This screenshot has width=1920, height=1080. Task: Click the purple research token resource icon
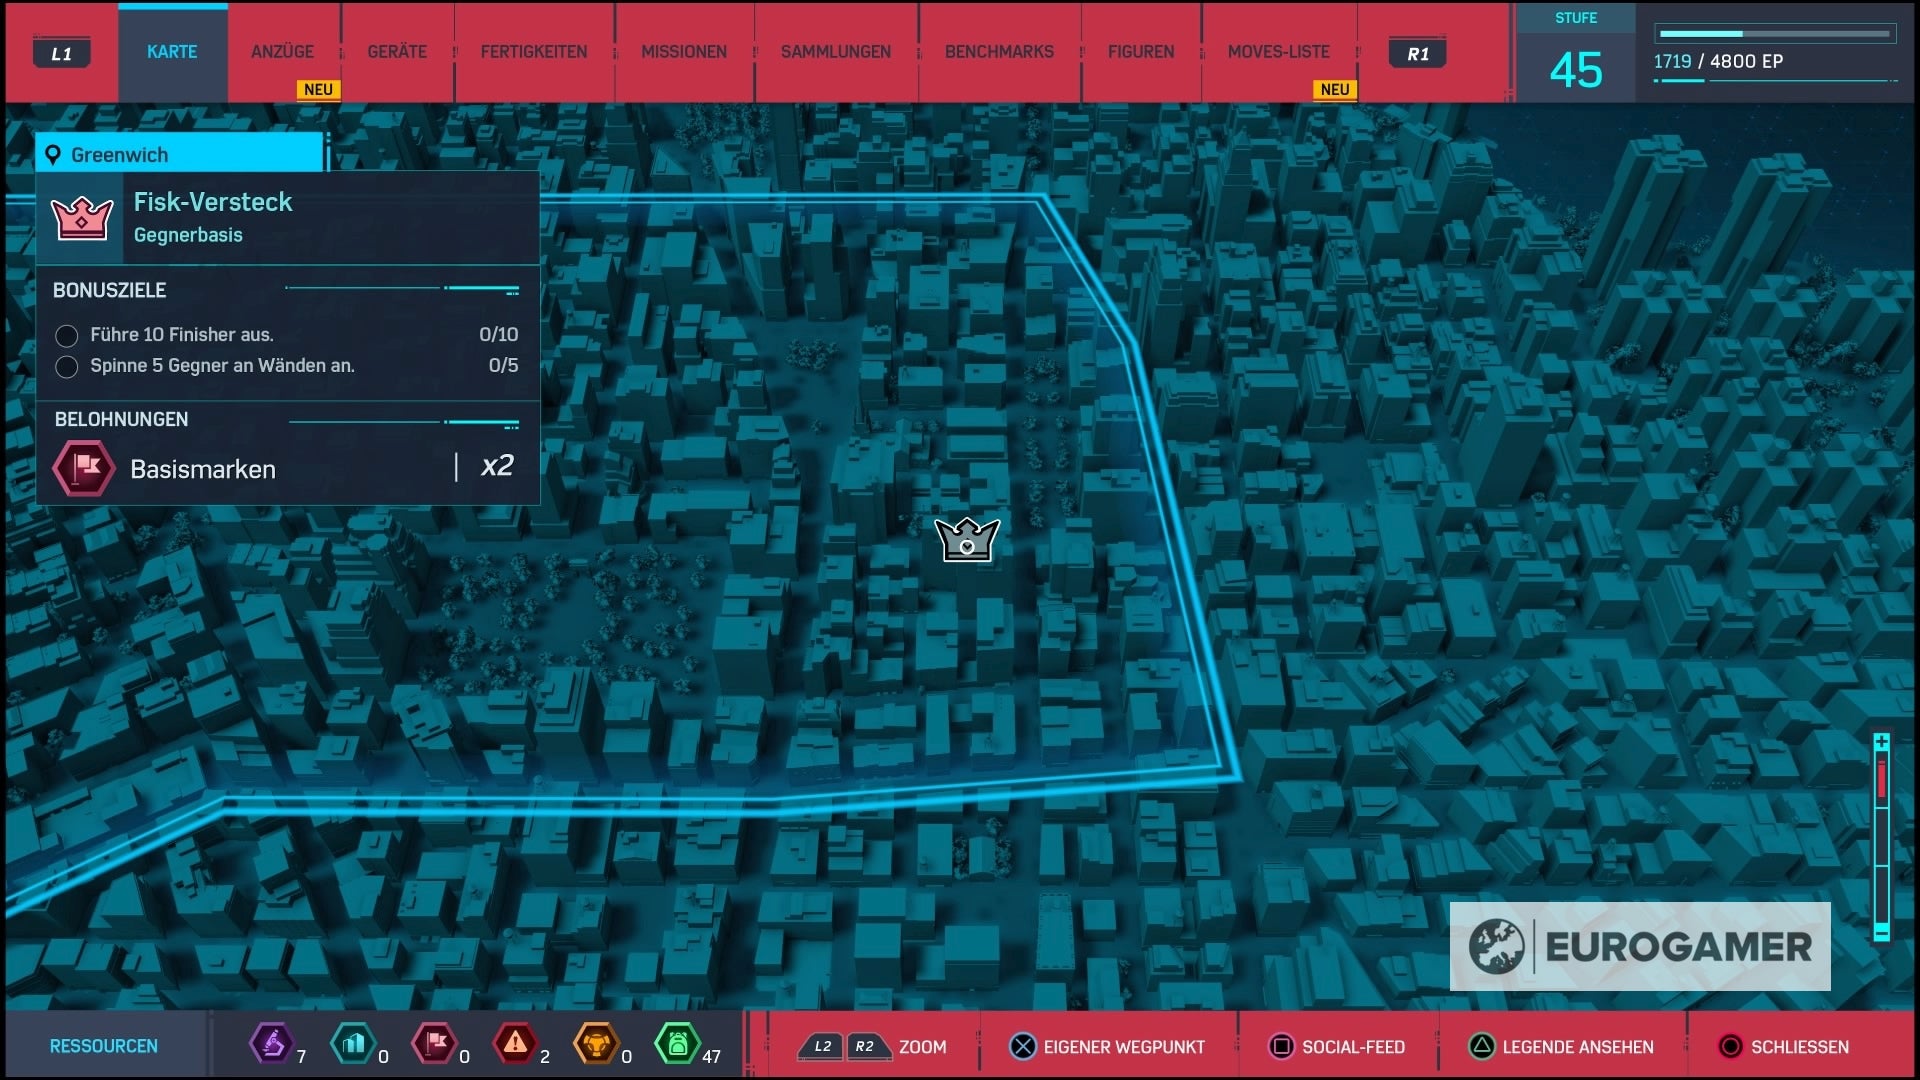coord(270,1044)
